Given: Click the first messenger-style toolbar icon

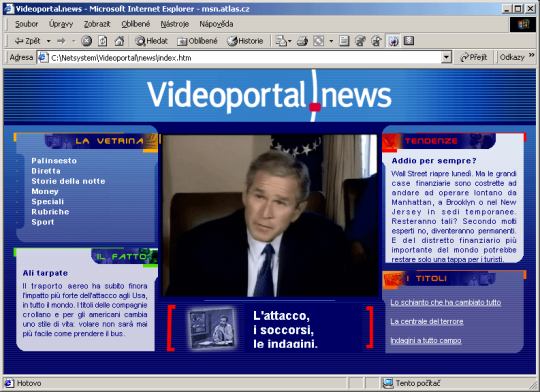Looking at the screenshot, I should point(360,41).
